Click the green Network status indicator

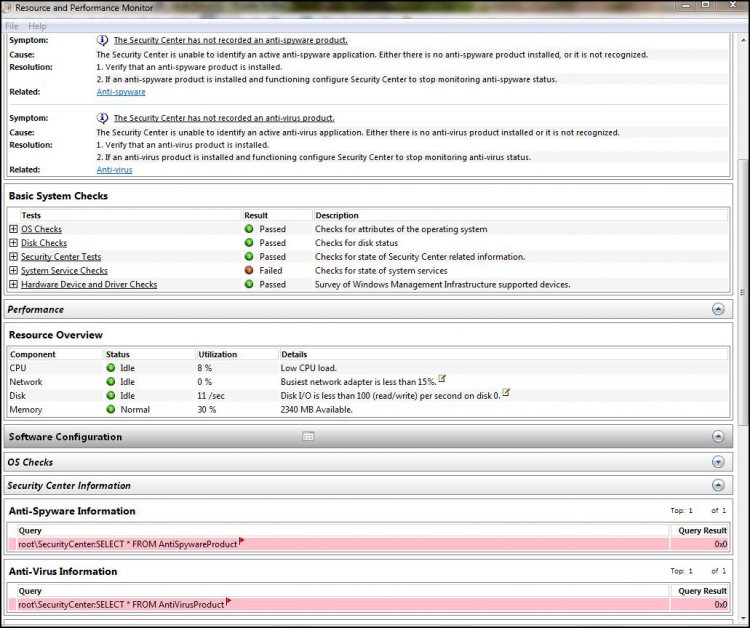[x=110, y=382]
